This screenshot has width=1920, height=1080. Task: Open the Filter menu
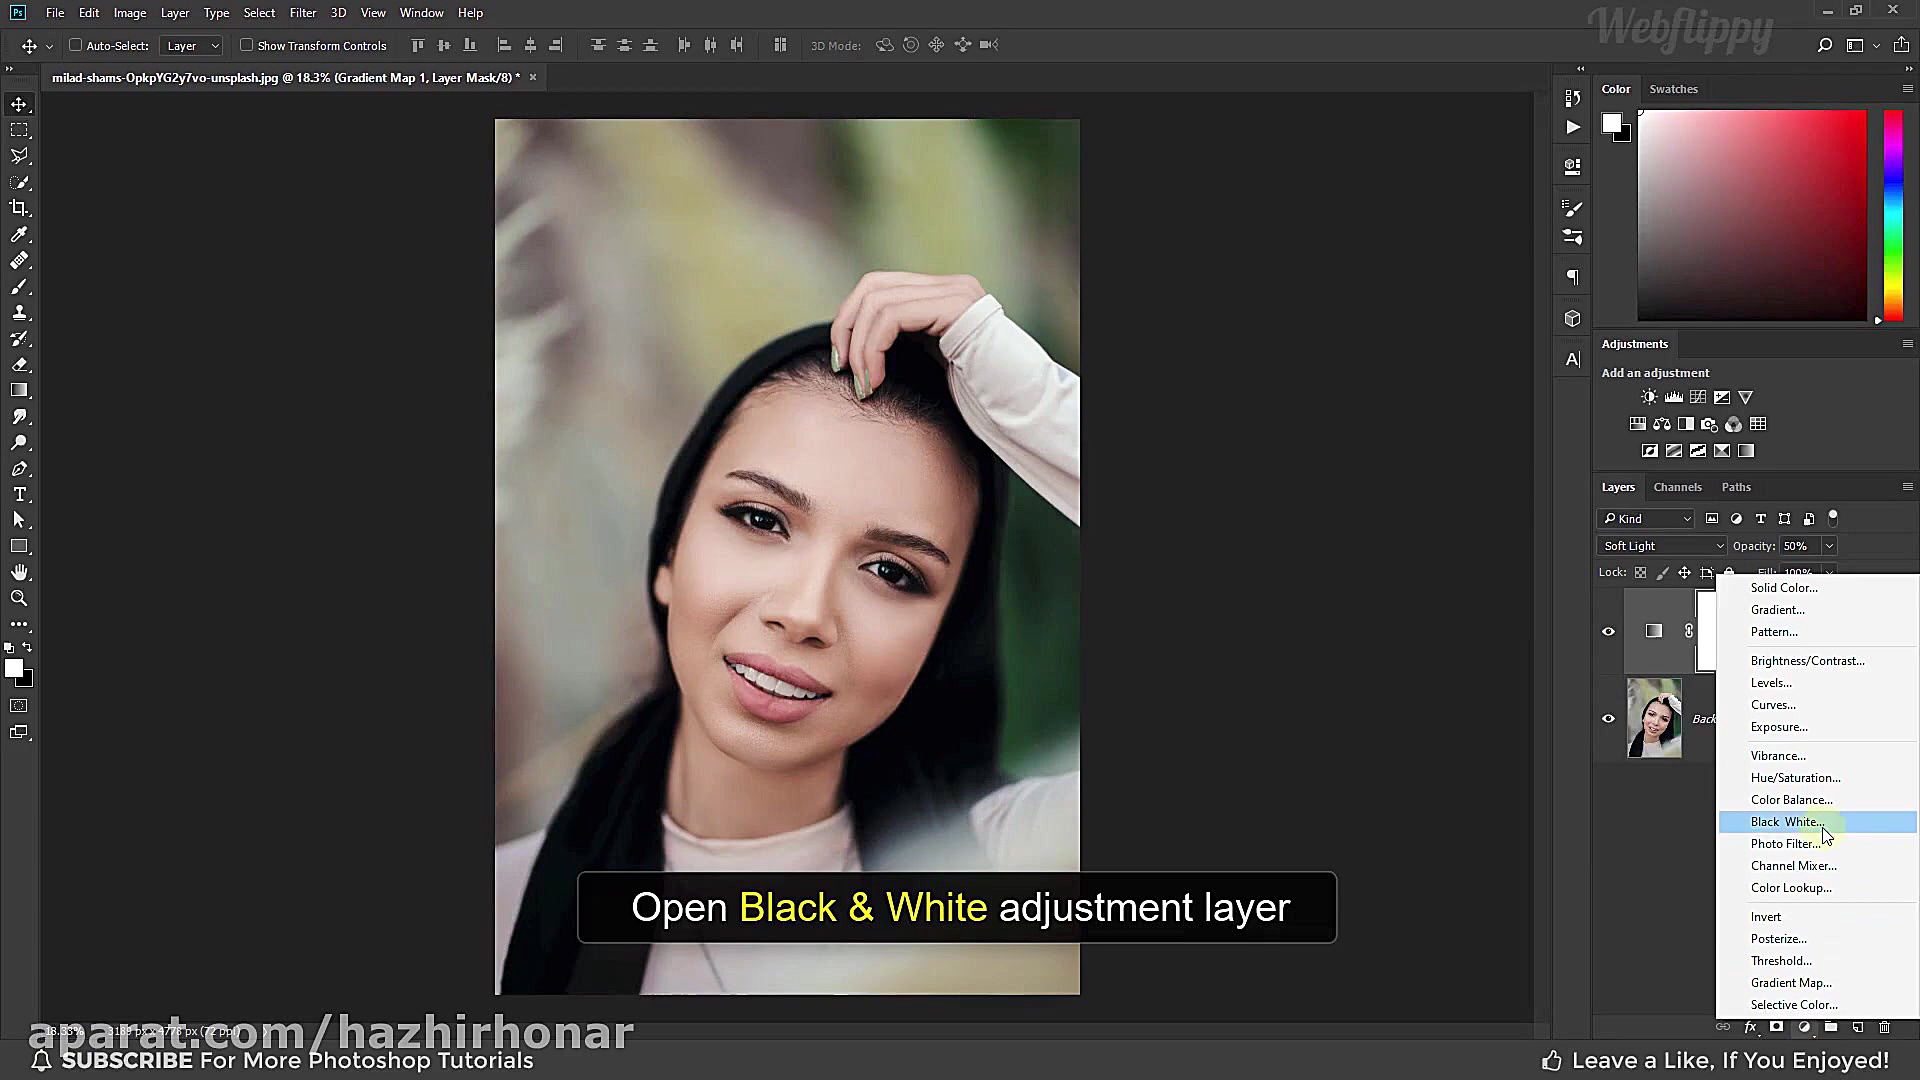(x=302, y=13)
